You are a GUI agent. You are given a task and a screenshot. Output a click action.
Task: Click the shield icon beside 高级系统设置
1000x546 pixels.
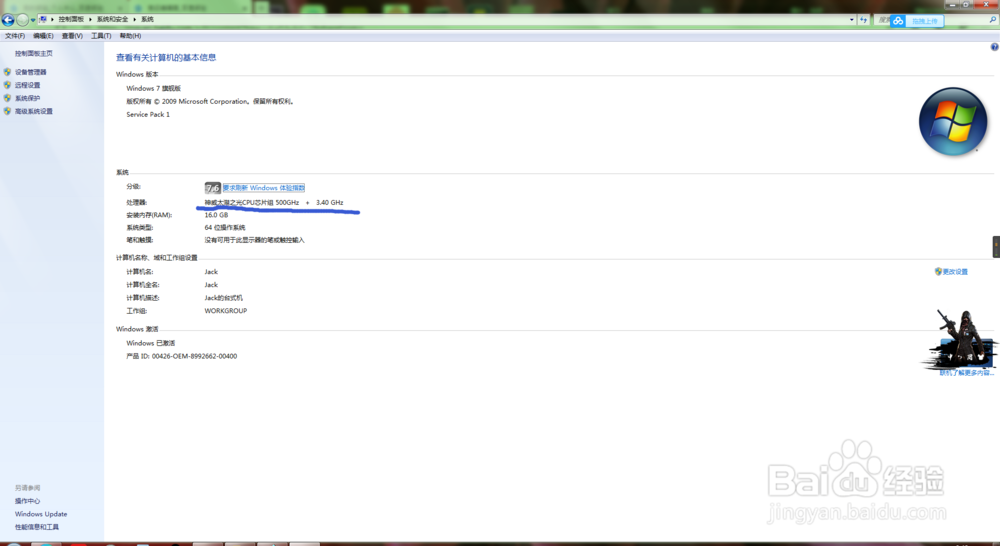7,111
